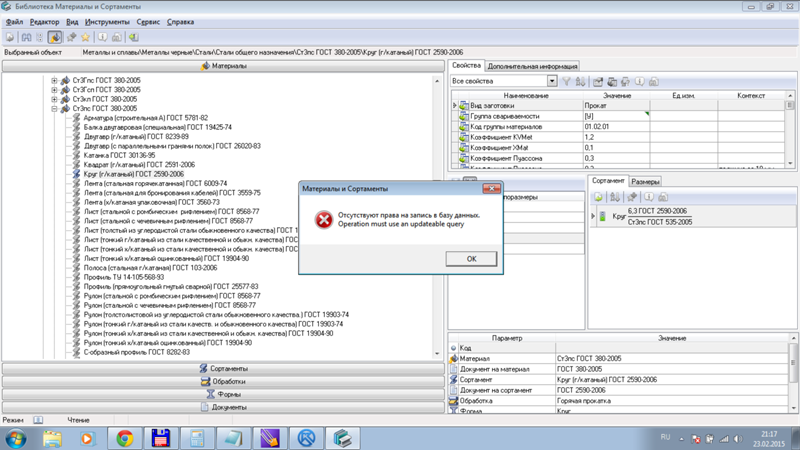Click the first main toolbar icon

click(x=10, y=37)
